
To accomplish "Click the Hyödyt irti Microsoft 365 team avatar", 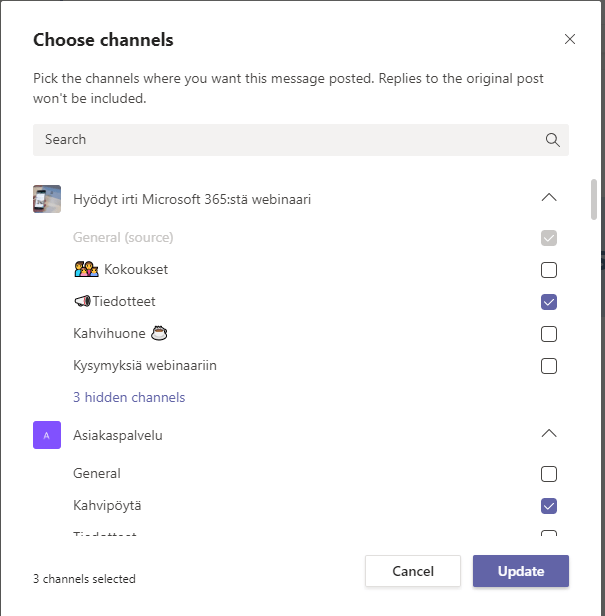I will tap(47, 199).
